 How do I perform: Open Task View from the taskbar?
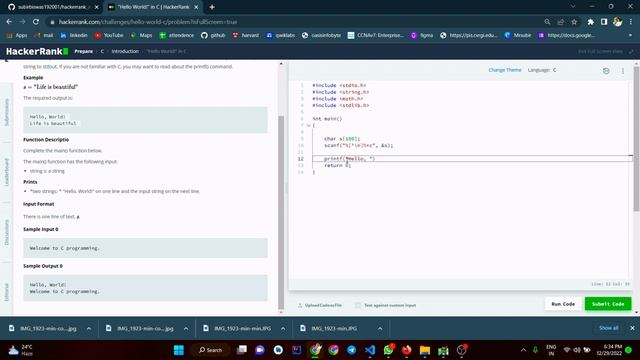[x=242, y=350]
